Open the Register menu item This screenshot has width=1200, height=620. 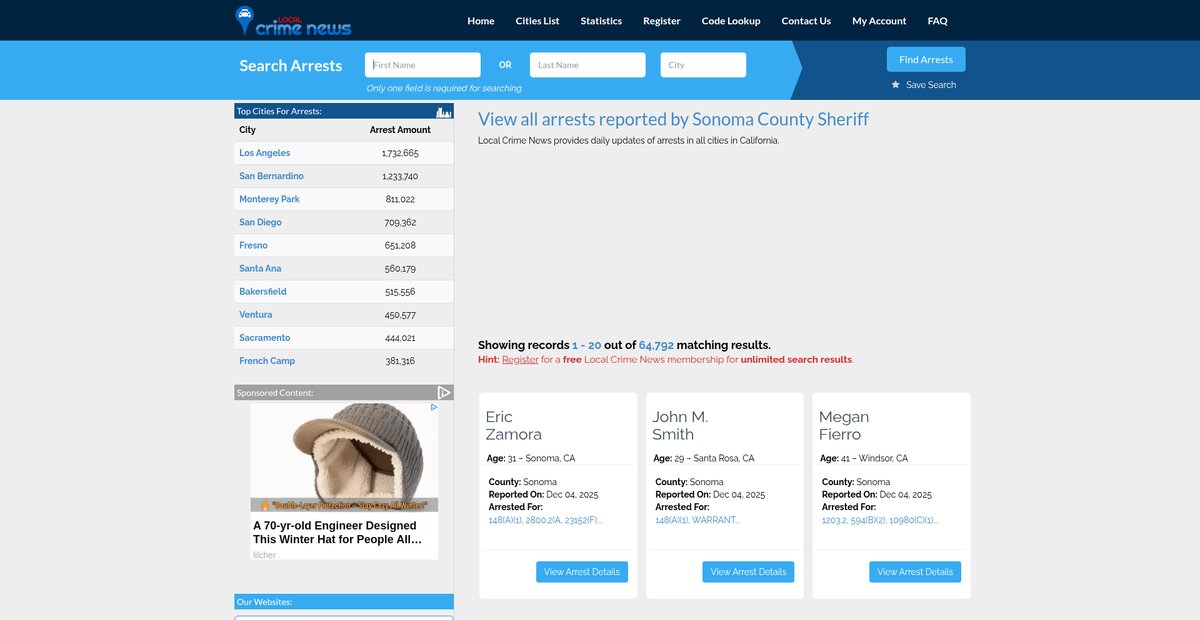pyautogui.click(x=662, y=21)
